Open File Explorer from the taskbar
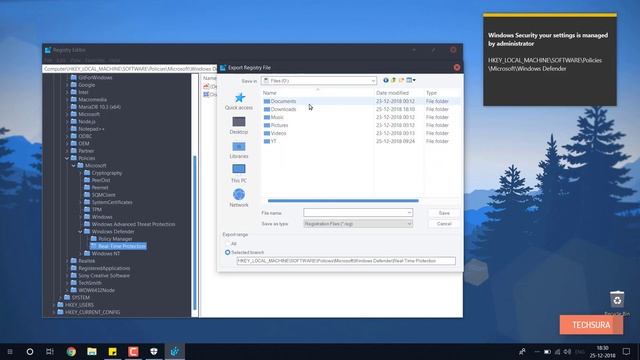 [92, 351]
